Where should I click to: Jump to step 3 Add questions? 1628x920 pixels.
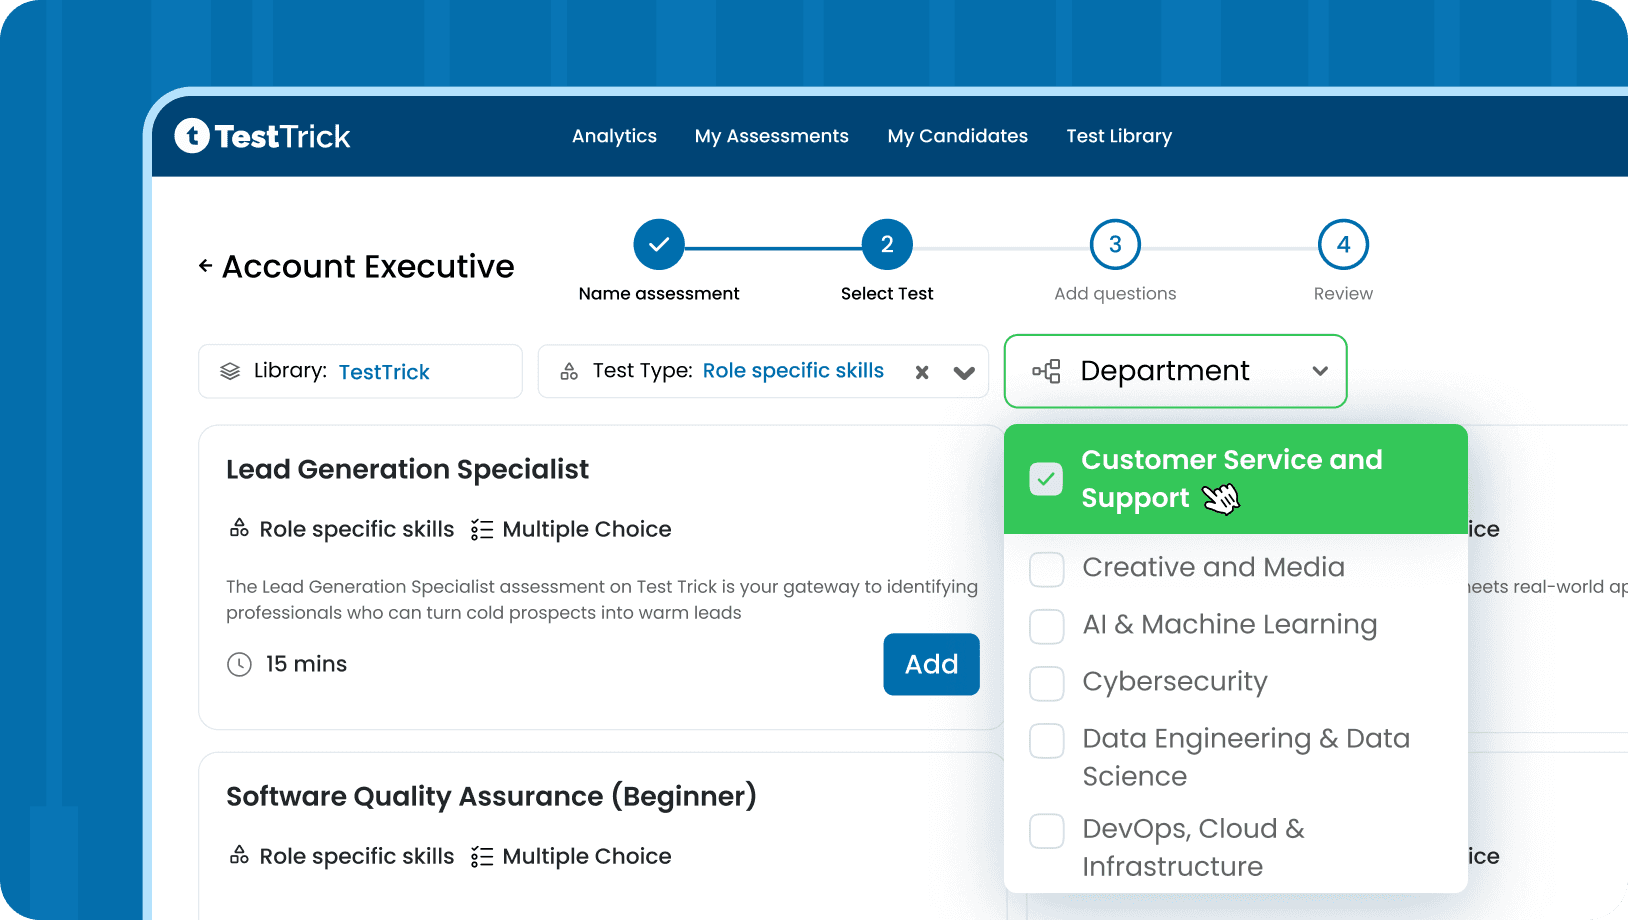[x=1115, y=244]
